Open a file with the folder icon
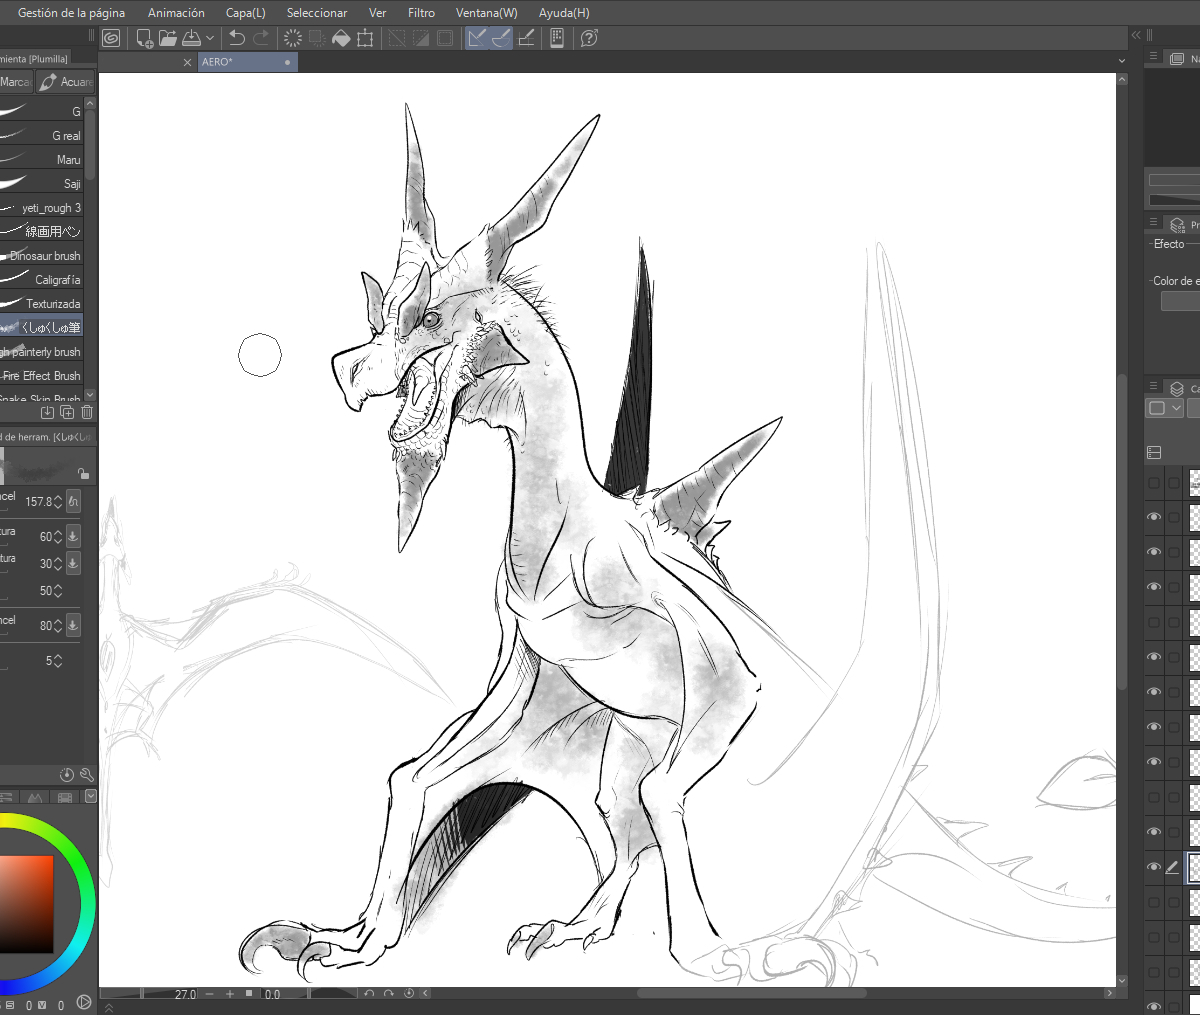The image size is (1200, 1015). [167, 38]
